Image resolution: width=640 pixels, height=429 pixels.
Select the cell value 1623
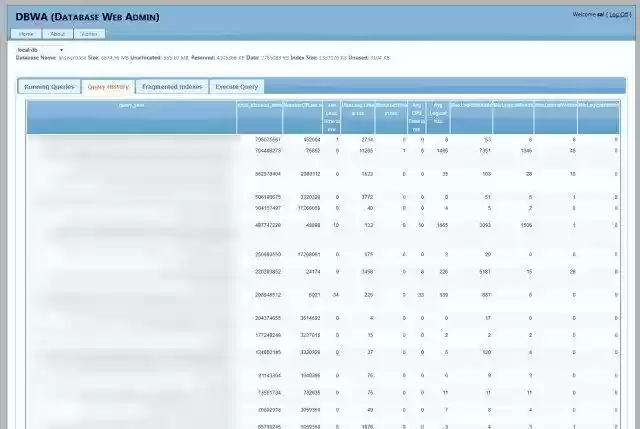pos(367,174)
